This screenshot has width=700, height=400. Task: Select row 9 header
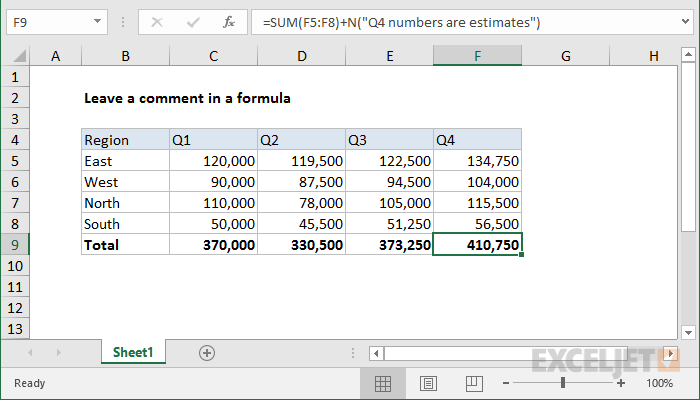pos(15,245)
